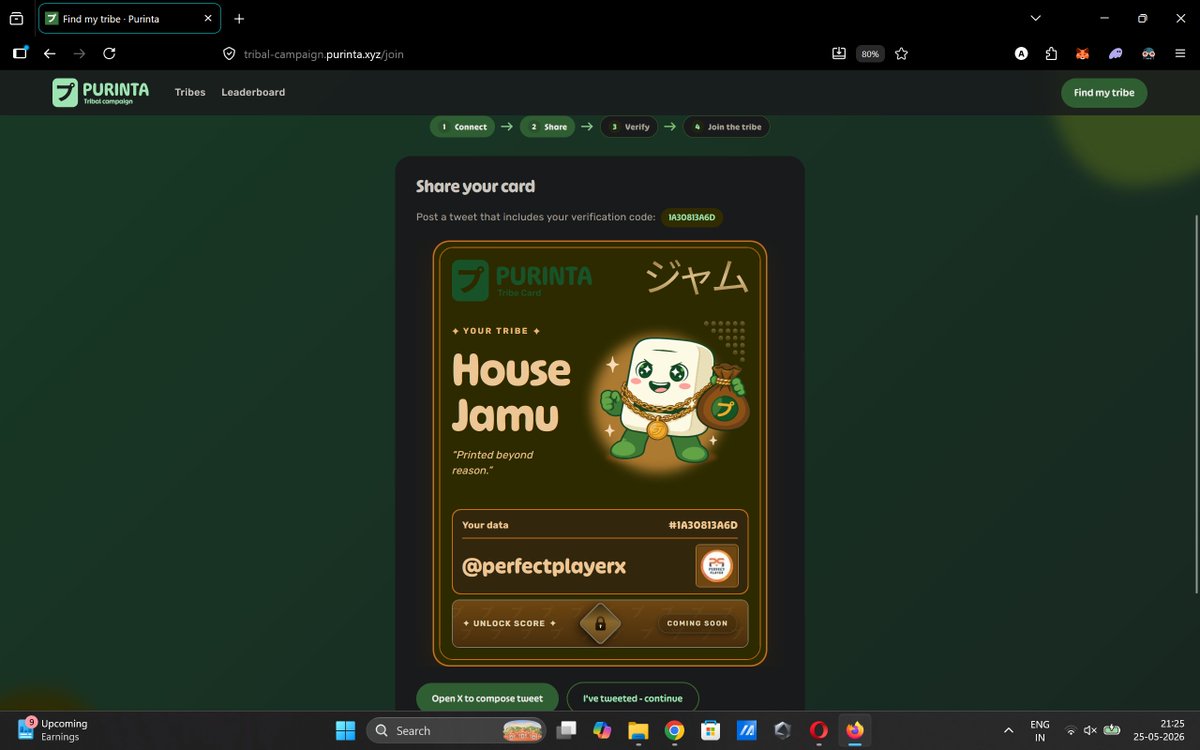This screenshot has width=1200, height=750.
Task: Click the install/save page icon in address bar
Action: click(839, 54)
